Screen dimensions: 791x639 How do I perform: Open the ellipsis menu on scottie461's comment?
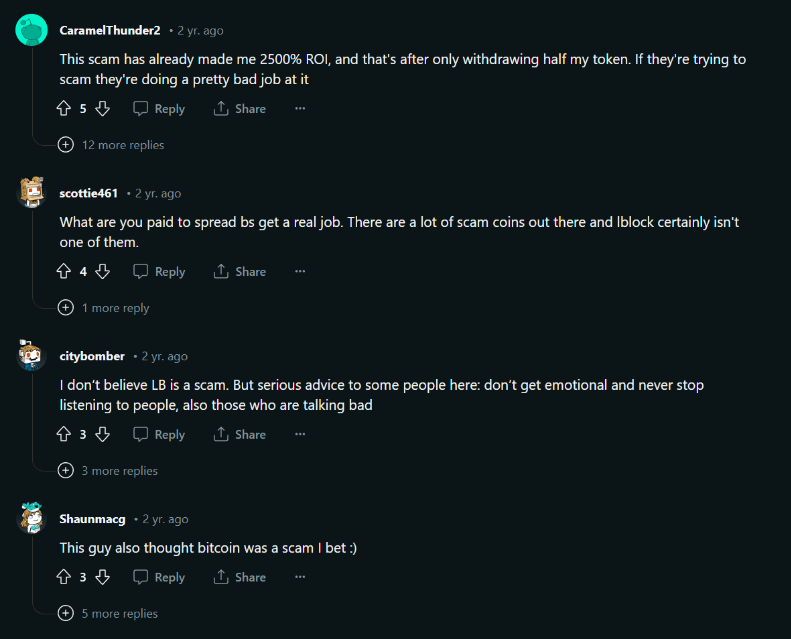pos(300,271)
